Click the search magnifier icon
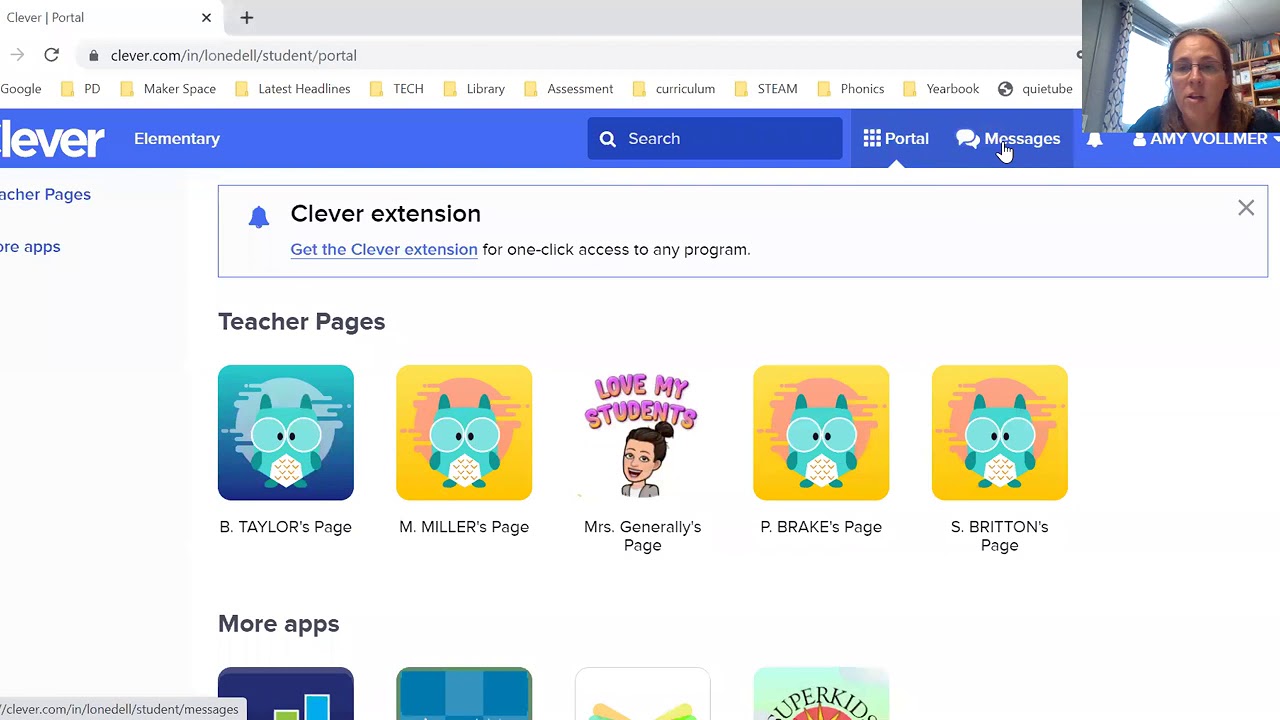 click(x=608, y=139)
